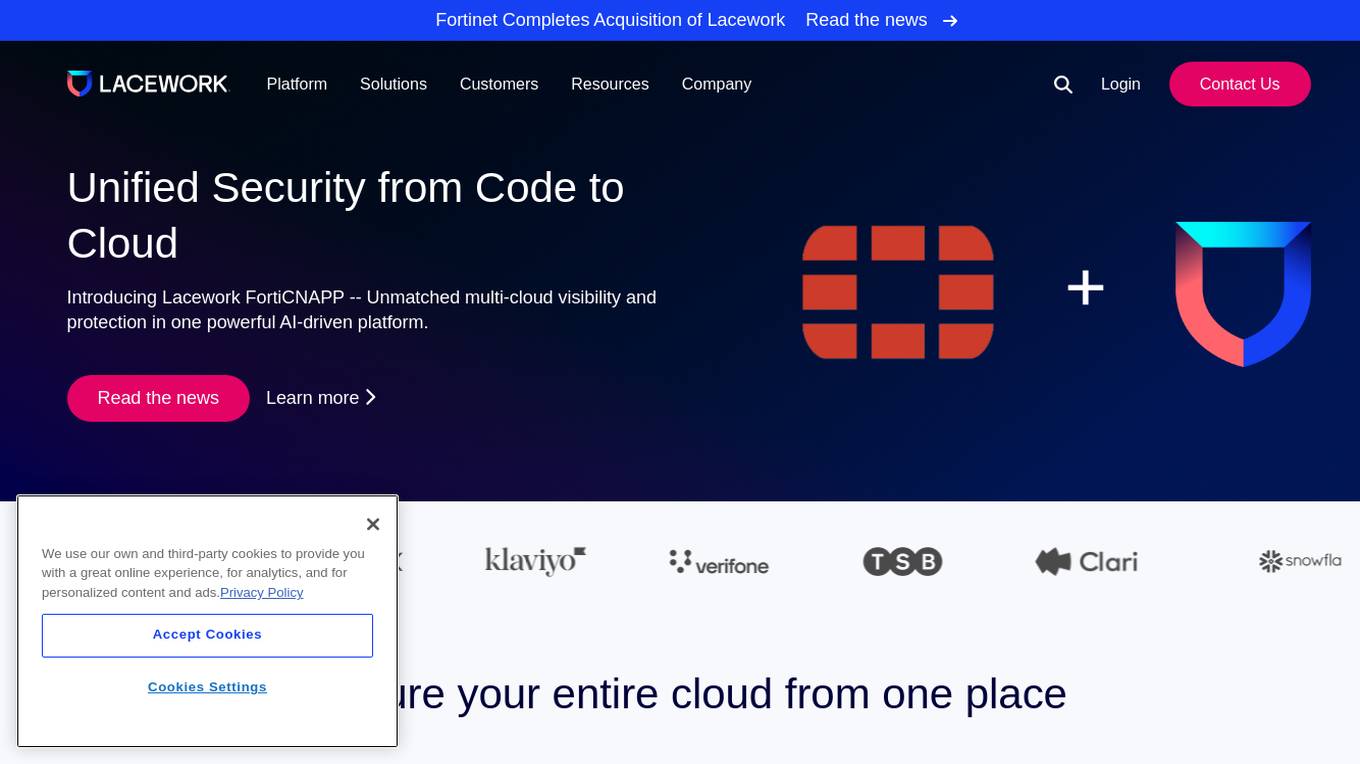Accept Cookies in the consent dialog

[x=207, y=635]
